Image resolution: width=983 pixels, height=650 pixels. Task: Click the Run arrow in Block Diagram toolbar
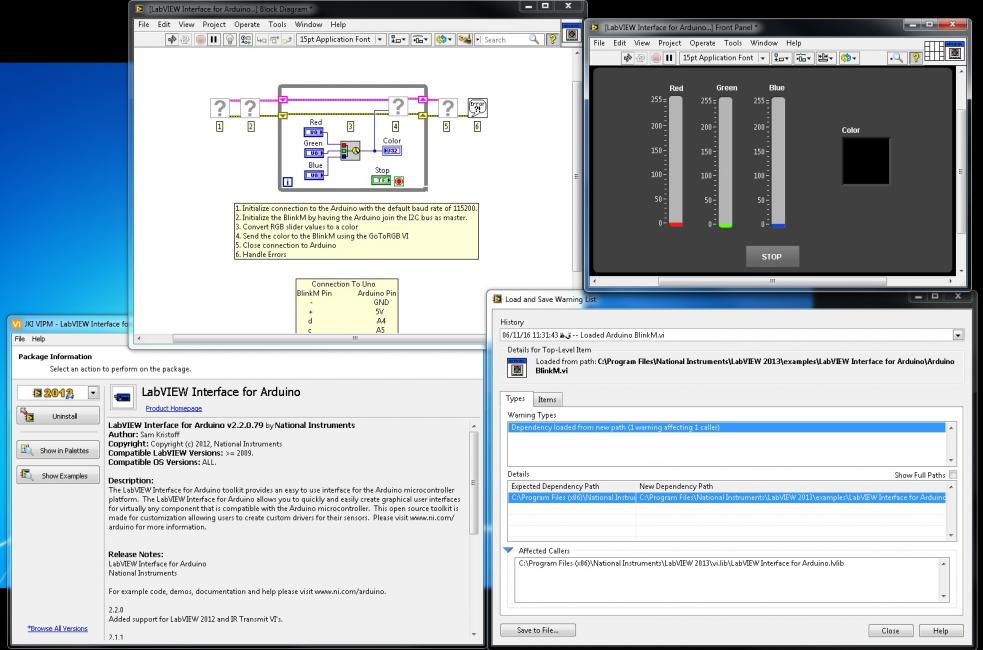click(x=172, y=40)
